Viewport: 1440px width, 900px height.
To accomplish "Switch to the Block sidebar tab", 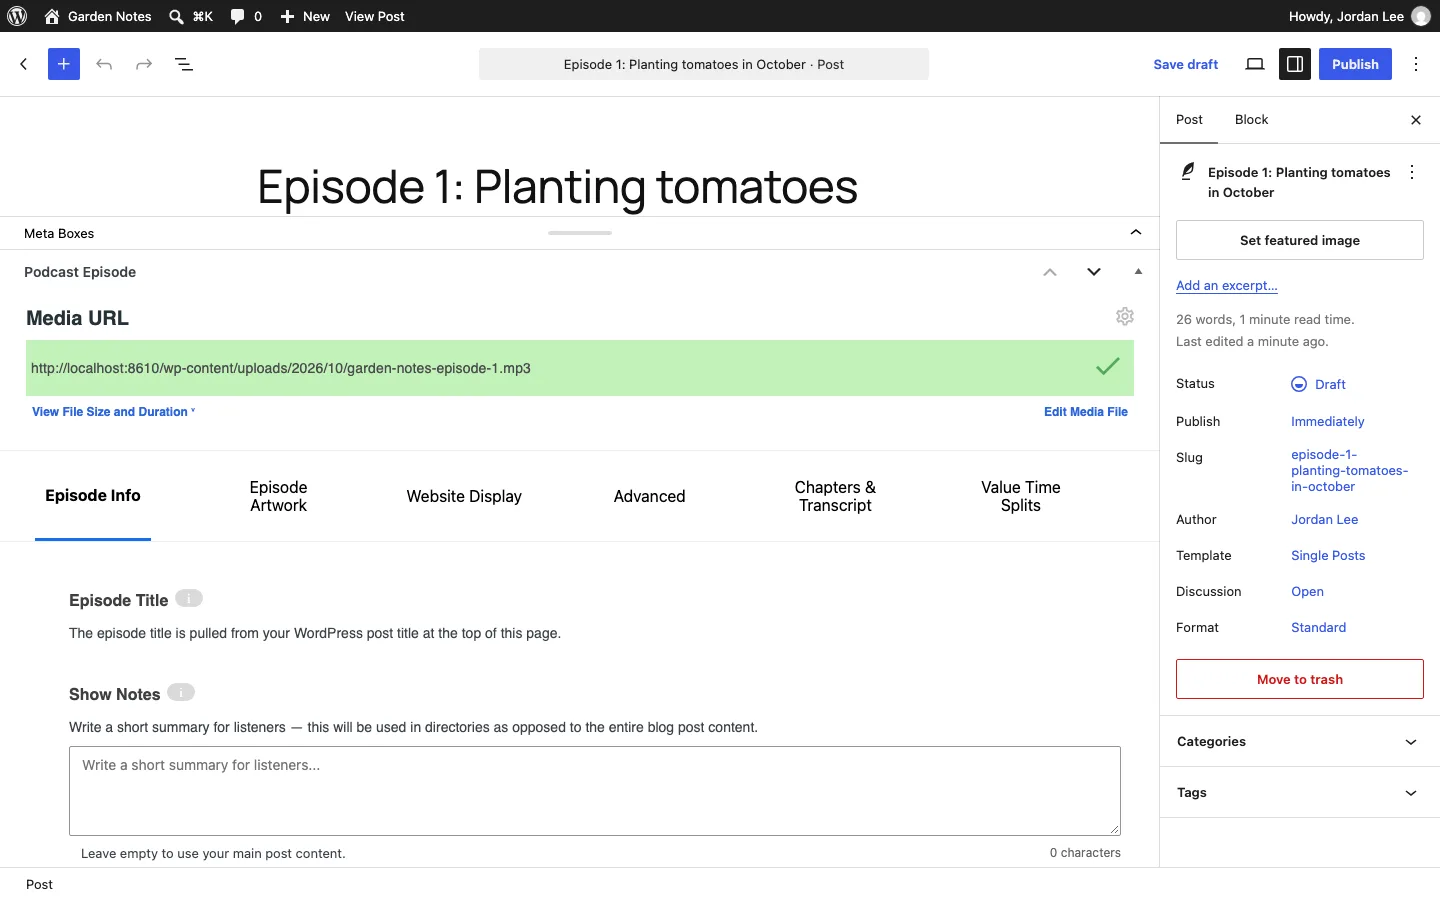I will 1251,120.
